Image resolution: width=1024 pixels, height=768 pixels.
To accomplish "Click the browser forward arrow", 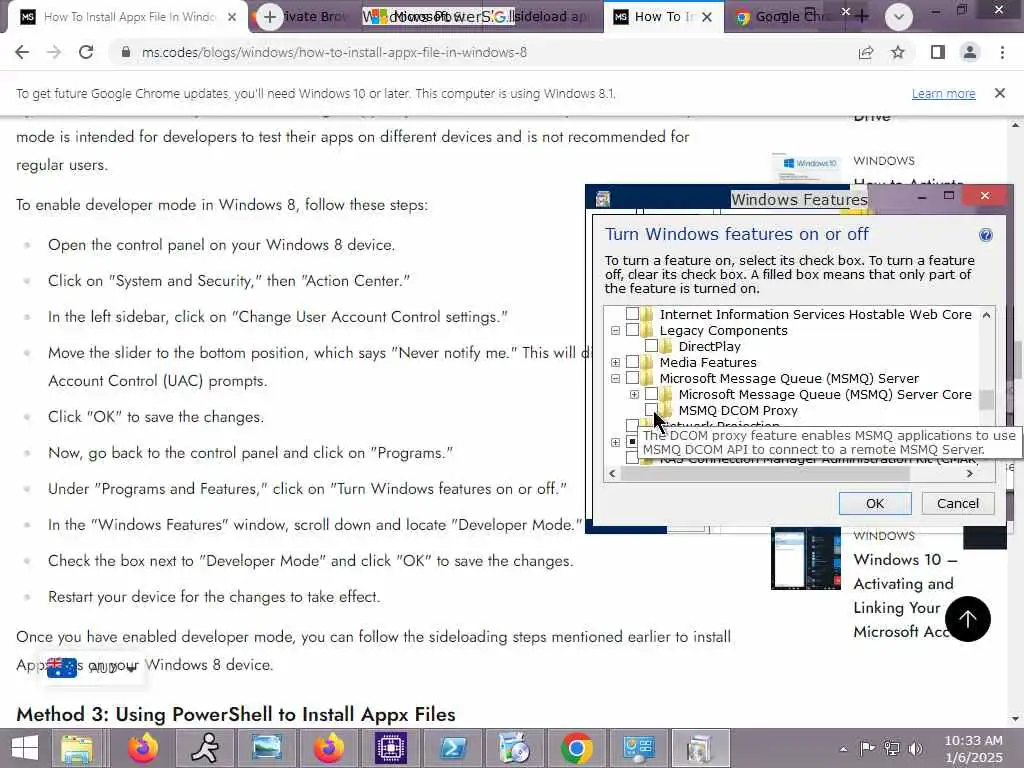I will point(54,52).
